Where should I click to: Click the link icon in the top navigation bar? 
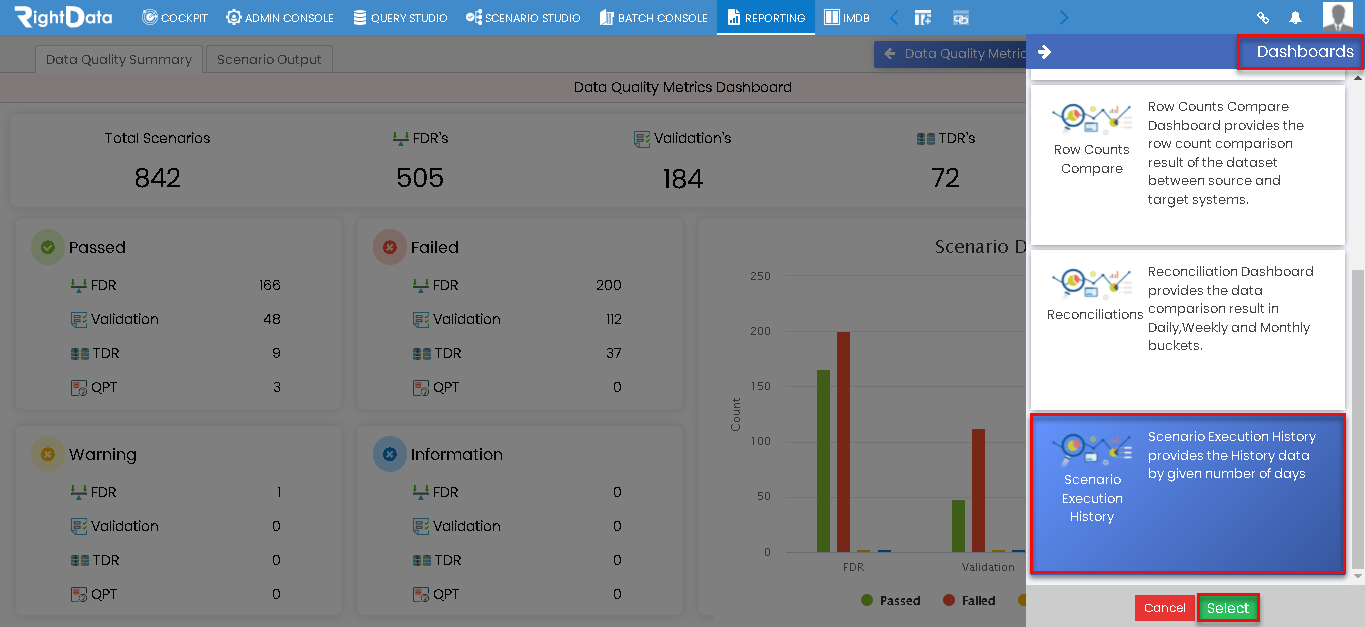pos(1263,17)
